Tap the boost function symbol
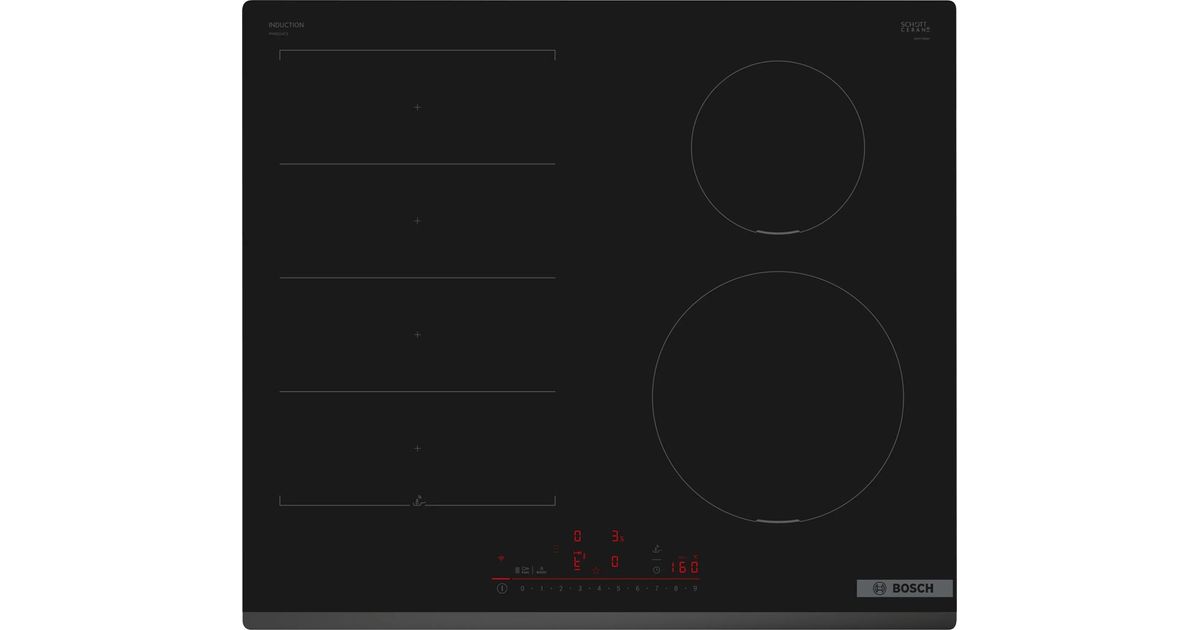Viewport: 1200px width, 630px height. pos(541,570)
